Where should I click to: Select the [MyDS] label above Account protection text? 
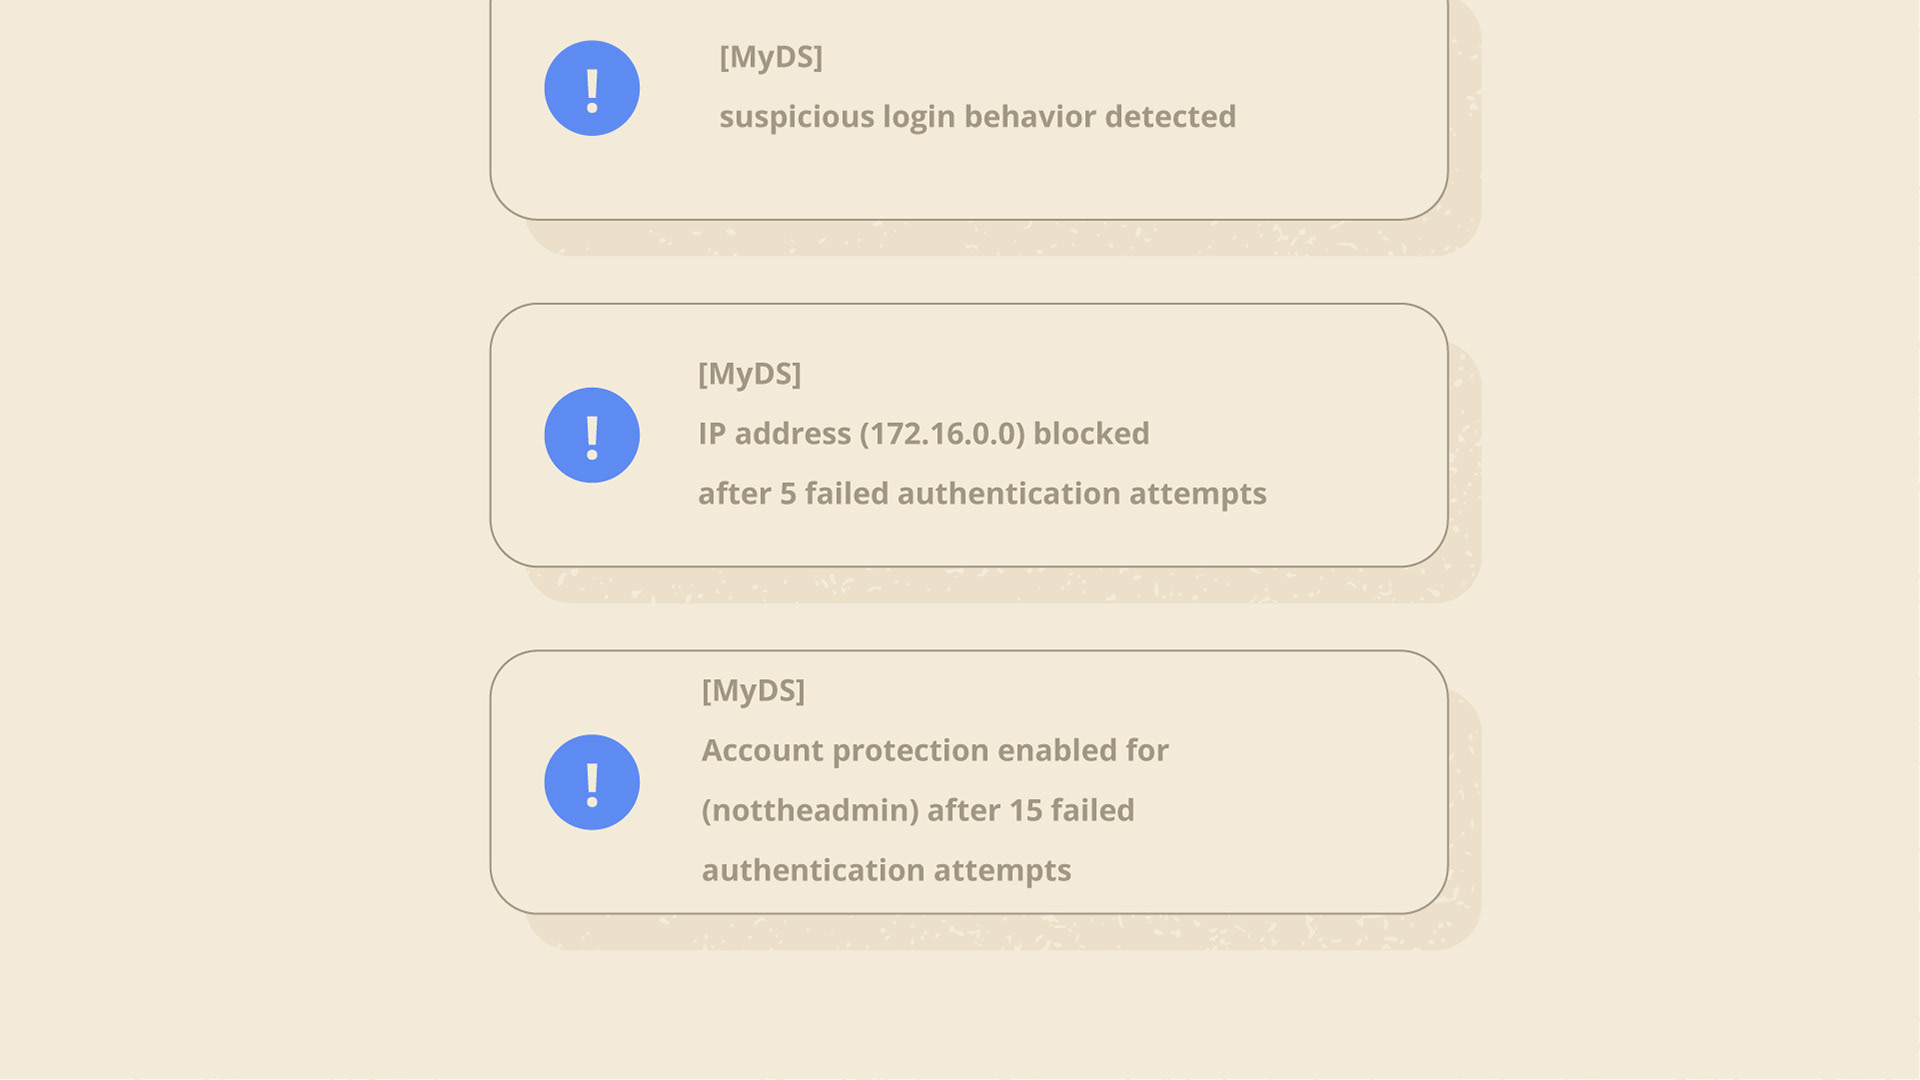pyautogui.click(x=753, y=691)
